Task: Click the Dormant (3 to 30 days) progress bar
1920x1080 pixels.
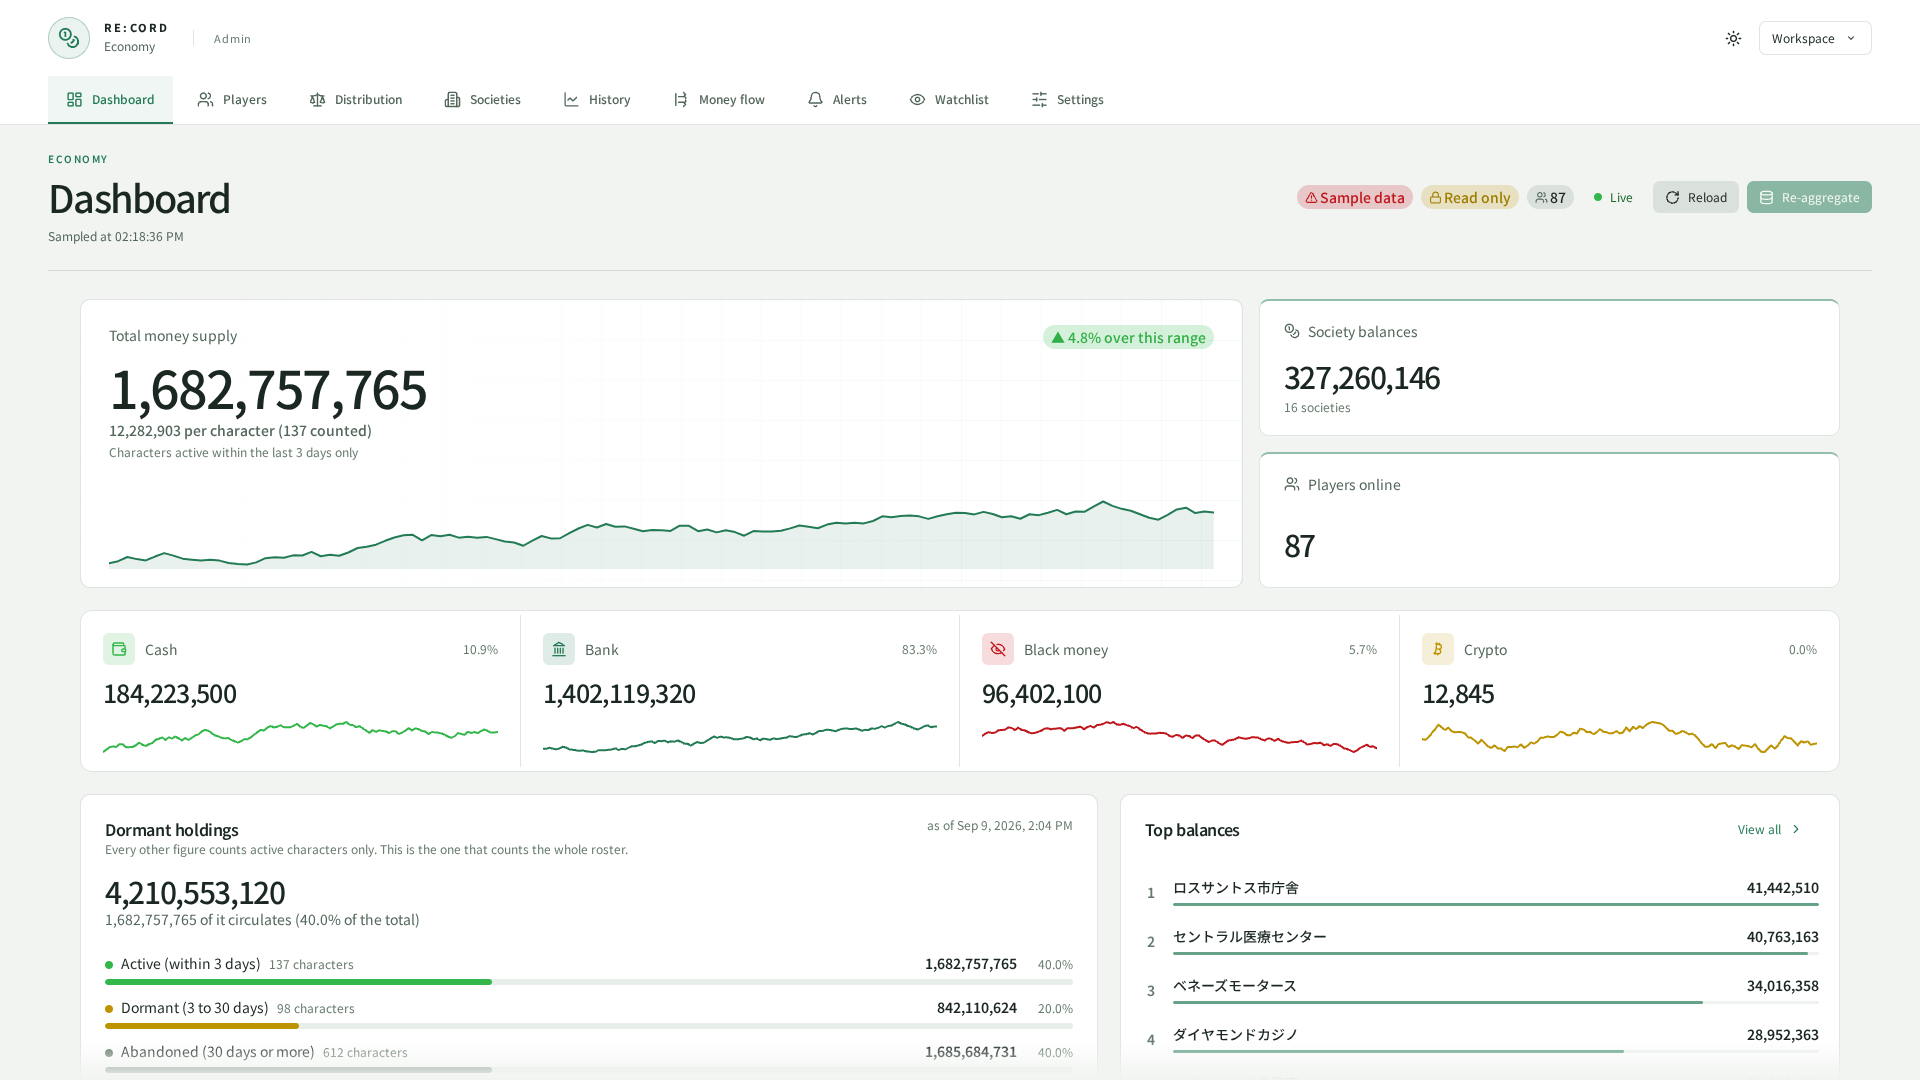Action: point(589,1026)
